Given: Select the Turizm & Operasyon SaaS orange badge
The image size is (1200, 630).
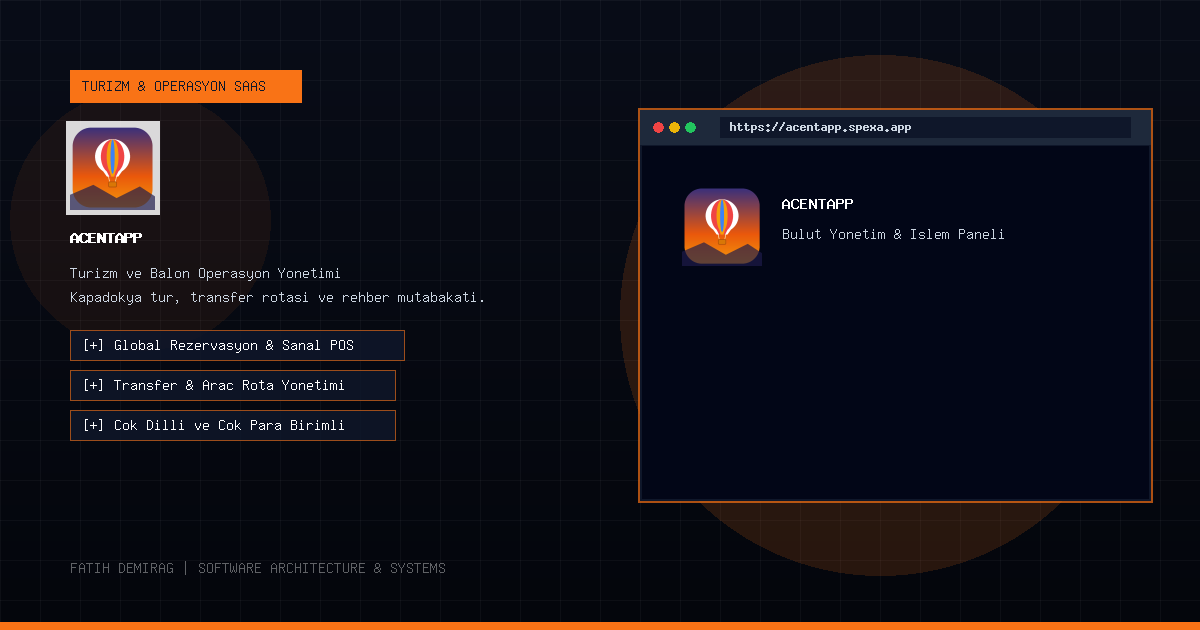Looking at the screenshot, I should coord(186,86).
